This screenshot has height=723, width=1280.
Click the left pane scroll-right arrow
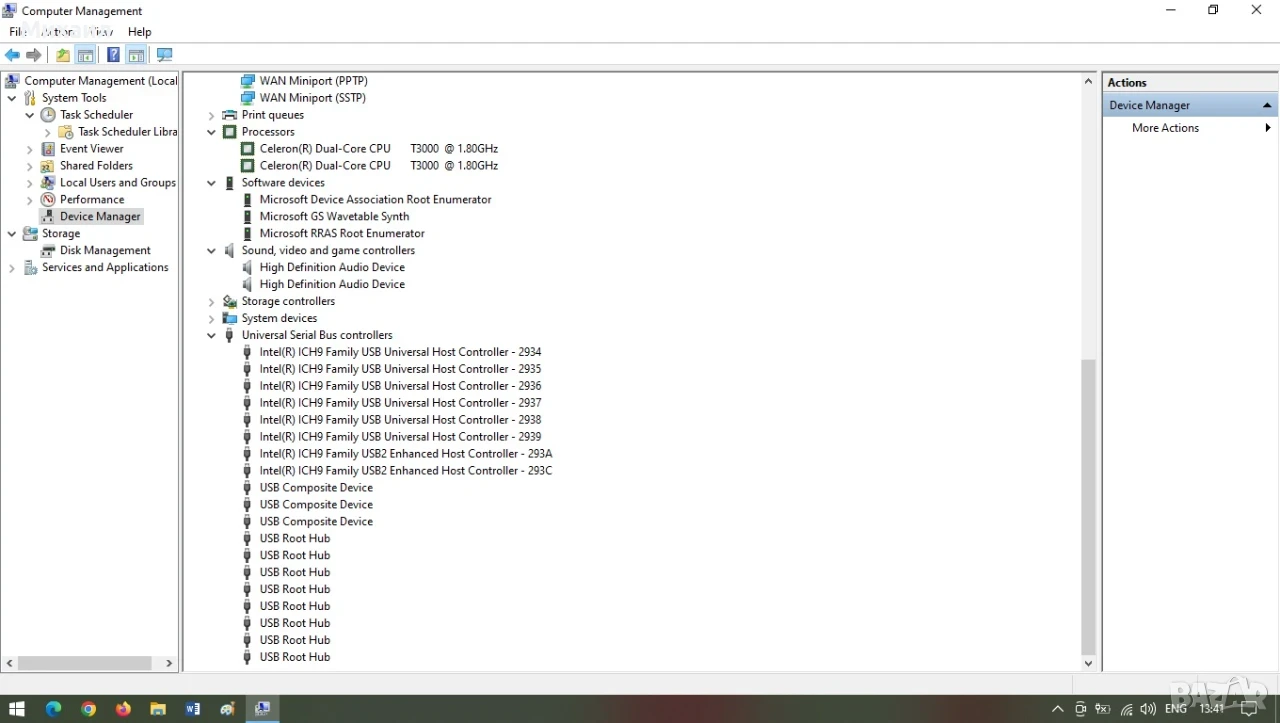[169, 663]
